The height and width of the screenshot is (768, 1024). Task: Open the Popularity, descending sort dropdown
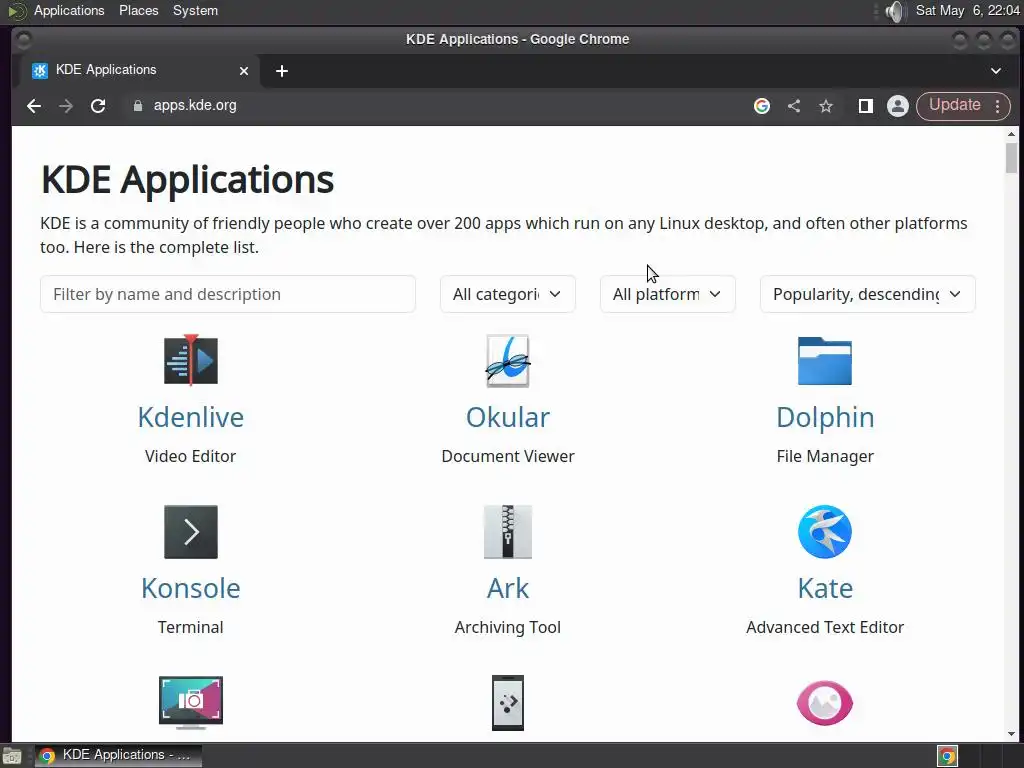click(x=868, y=295)
